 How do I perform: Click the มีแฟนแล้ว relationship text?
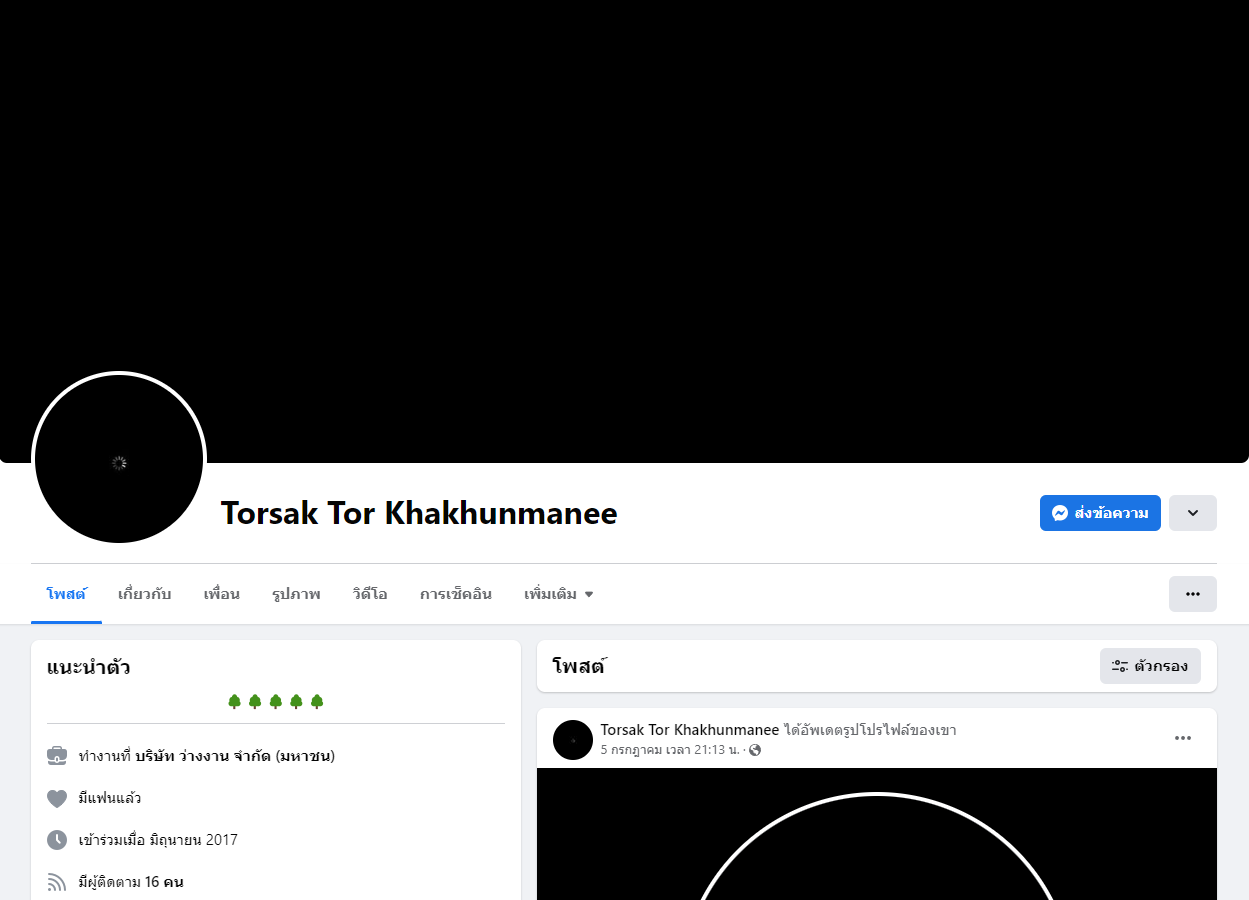(110, 798)
